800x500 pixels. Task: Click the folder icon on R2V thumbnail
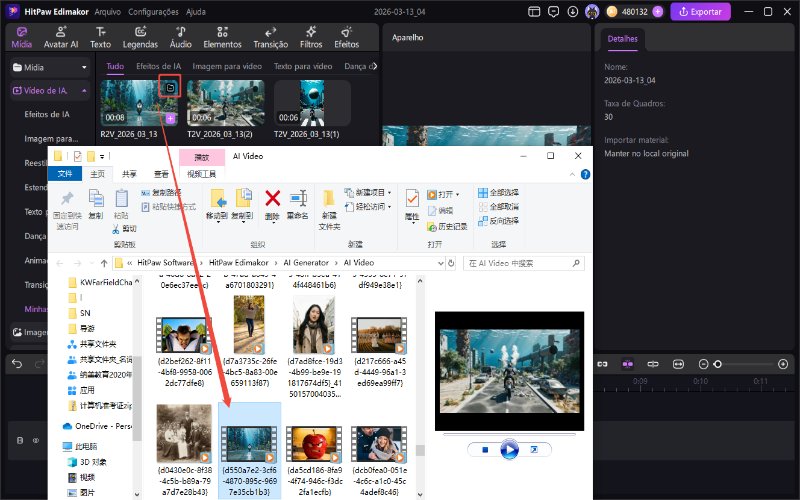point(170,88)
